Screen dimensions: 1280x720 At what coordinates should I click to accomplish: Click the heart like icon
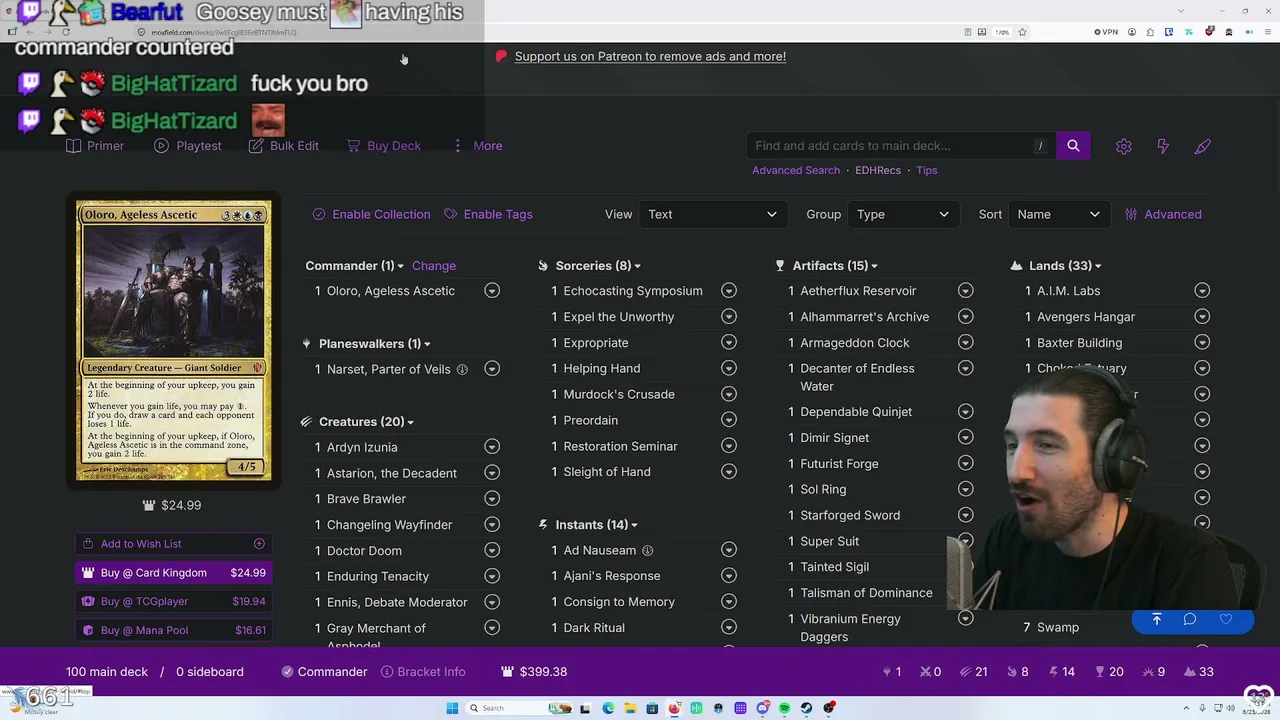click(1226, 620)
